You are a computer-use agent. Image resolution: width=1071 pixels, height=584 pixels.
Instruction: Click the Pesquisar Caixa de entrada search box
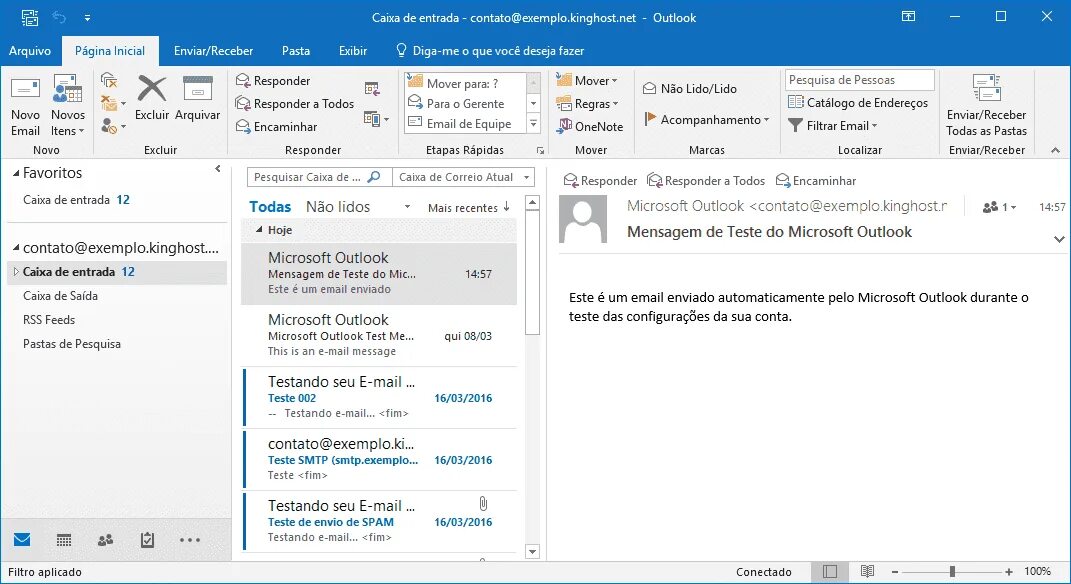319,177
